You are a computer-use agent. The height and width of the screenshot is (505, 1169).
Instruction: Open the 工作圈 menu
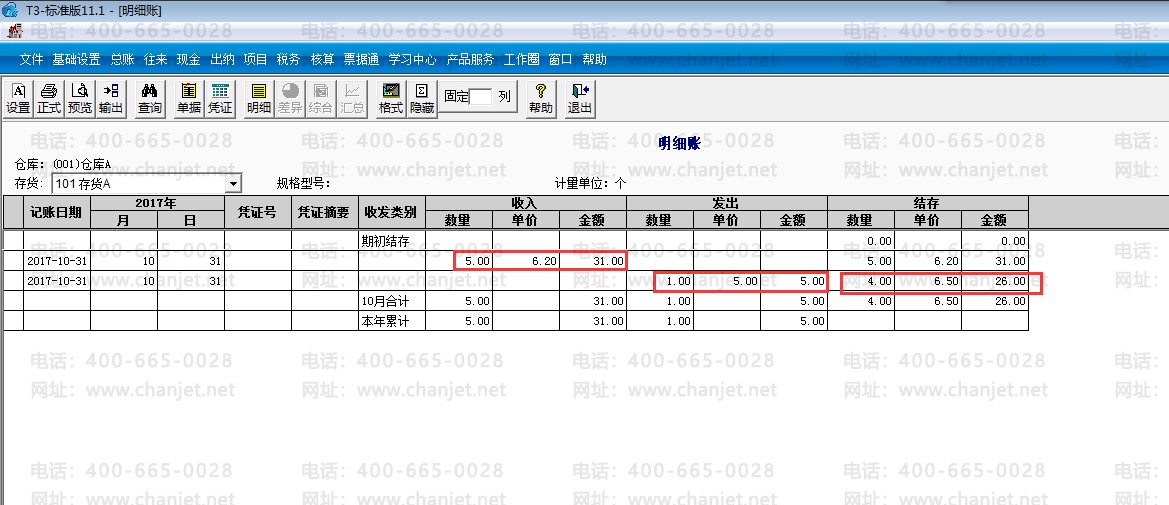521,60
